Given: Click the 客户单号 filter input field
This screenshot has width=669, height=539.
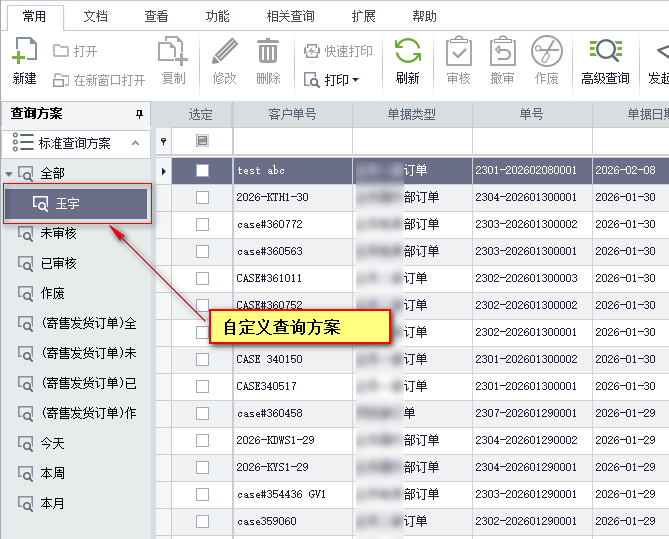Looking at the screenshot, I should pos(292,141).
